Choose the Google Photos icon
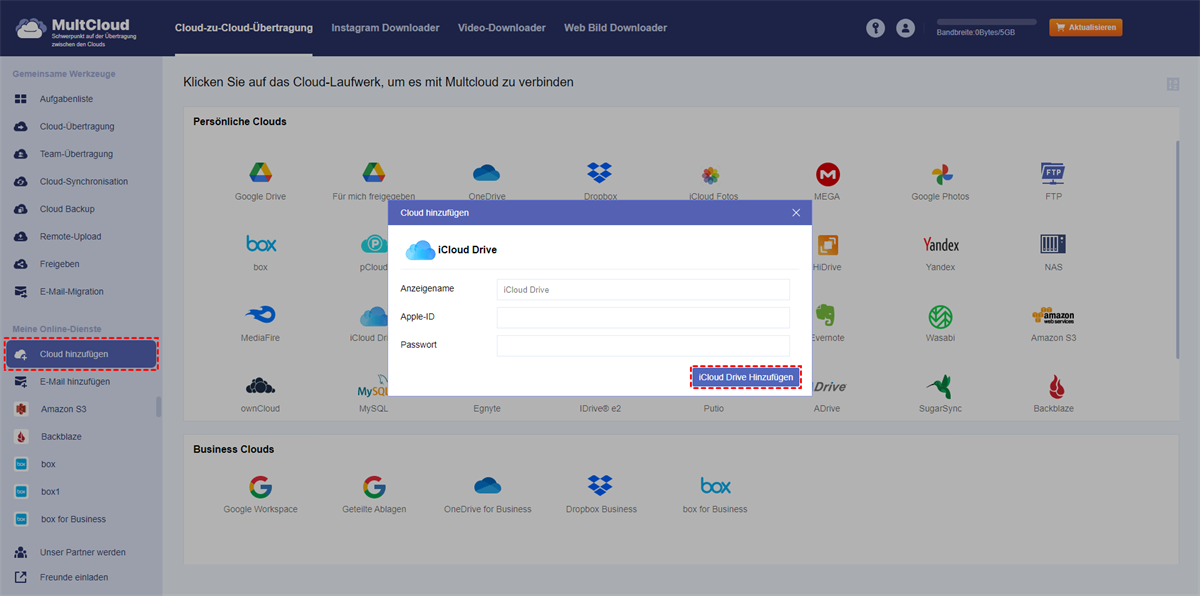The width and height of the screenshot is (1200, 596). 940,174
